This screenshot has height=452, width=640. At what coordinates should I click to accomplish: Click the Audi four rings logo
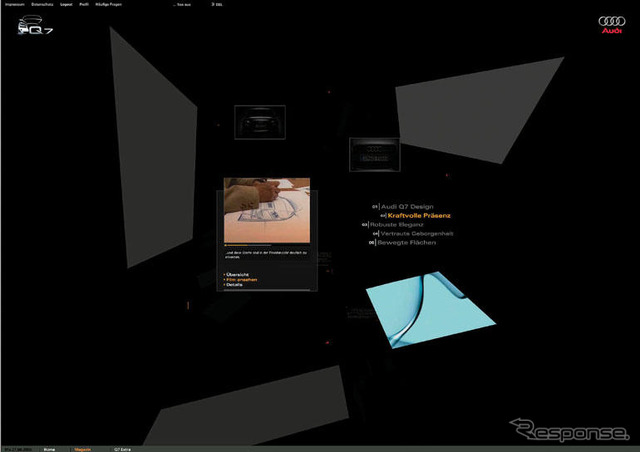(x=611, y=24)
